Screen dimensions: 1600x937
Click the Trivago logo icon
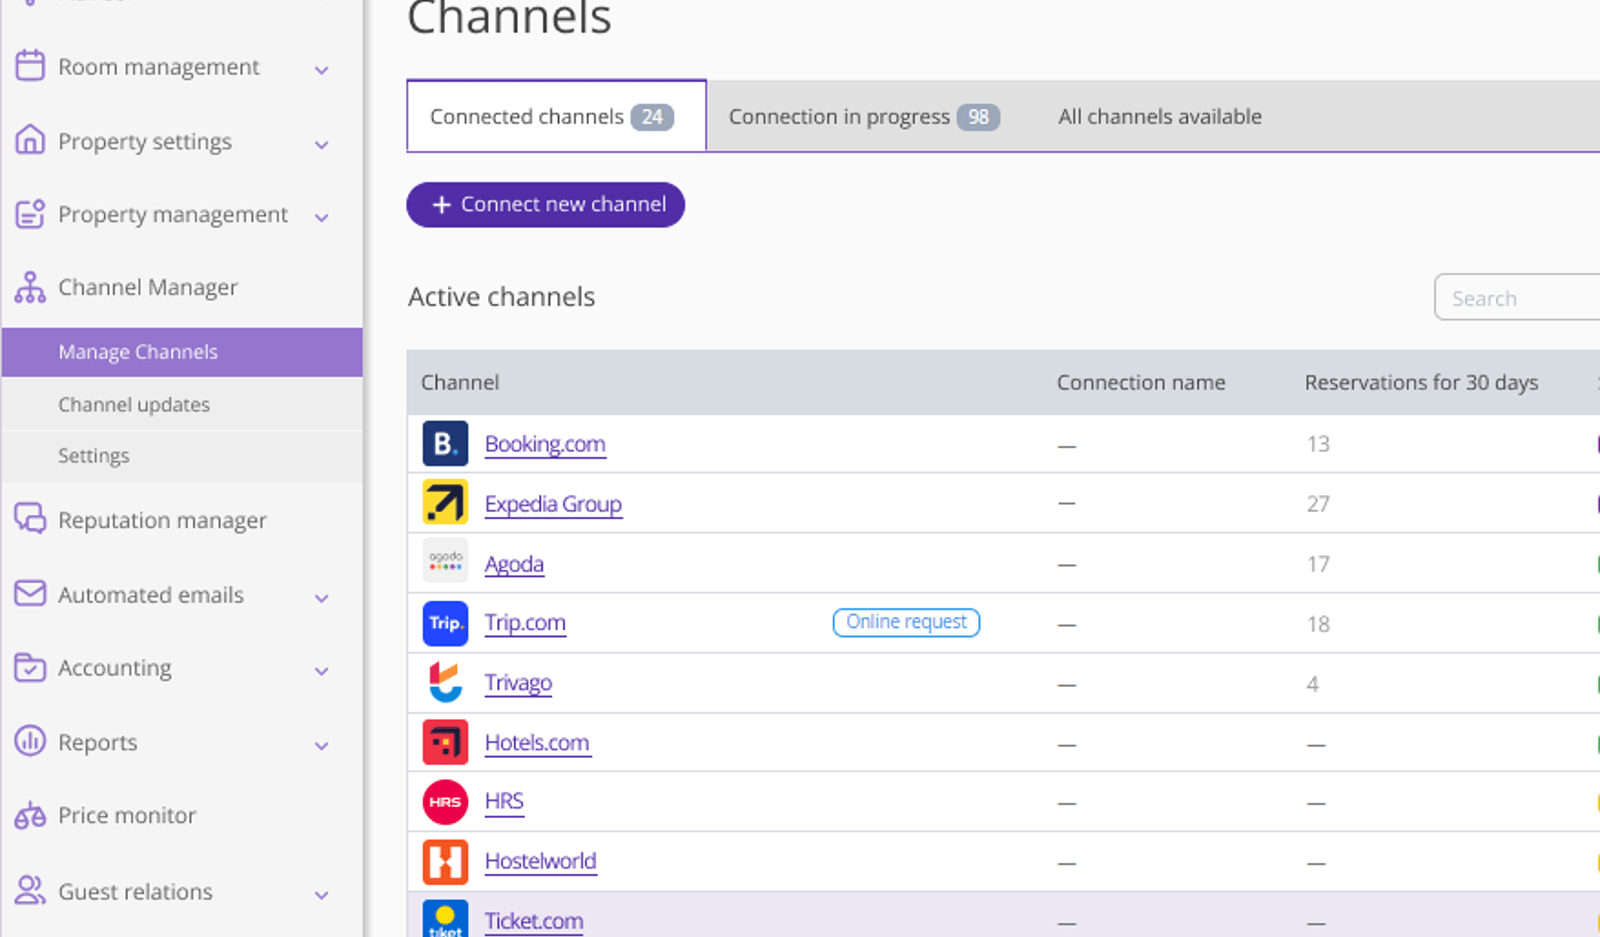point(445,683)
